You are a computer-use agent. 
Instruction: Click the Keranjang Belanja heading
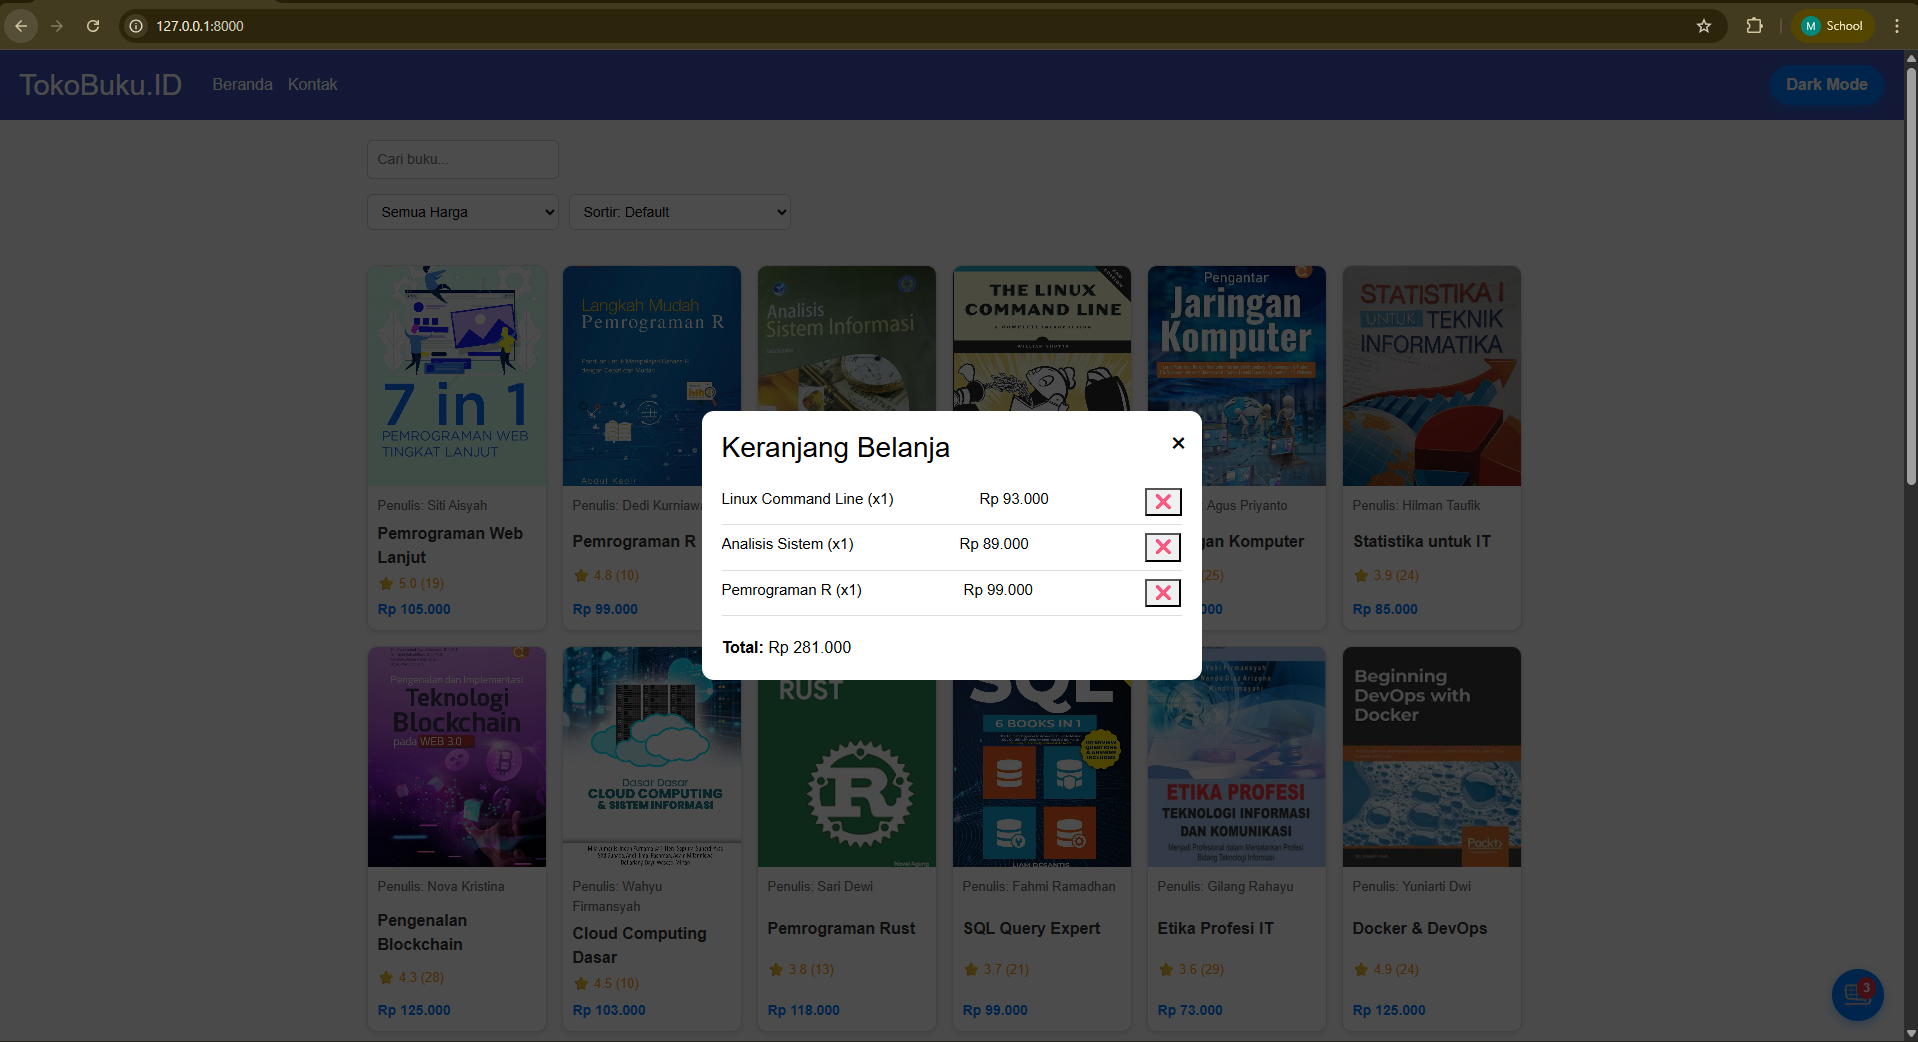click(x=835, y=447)
